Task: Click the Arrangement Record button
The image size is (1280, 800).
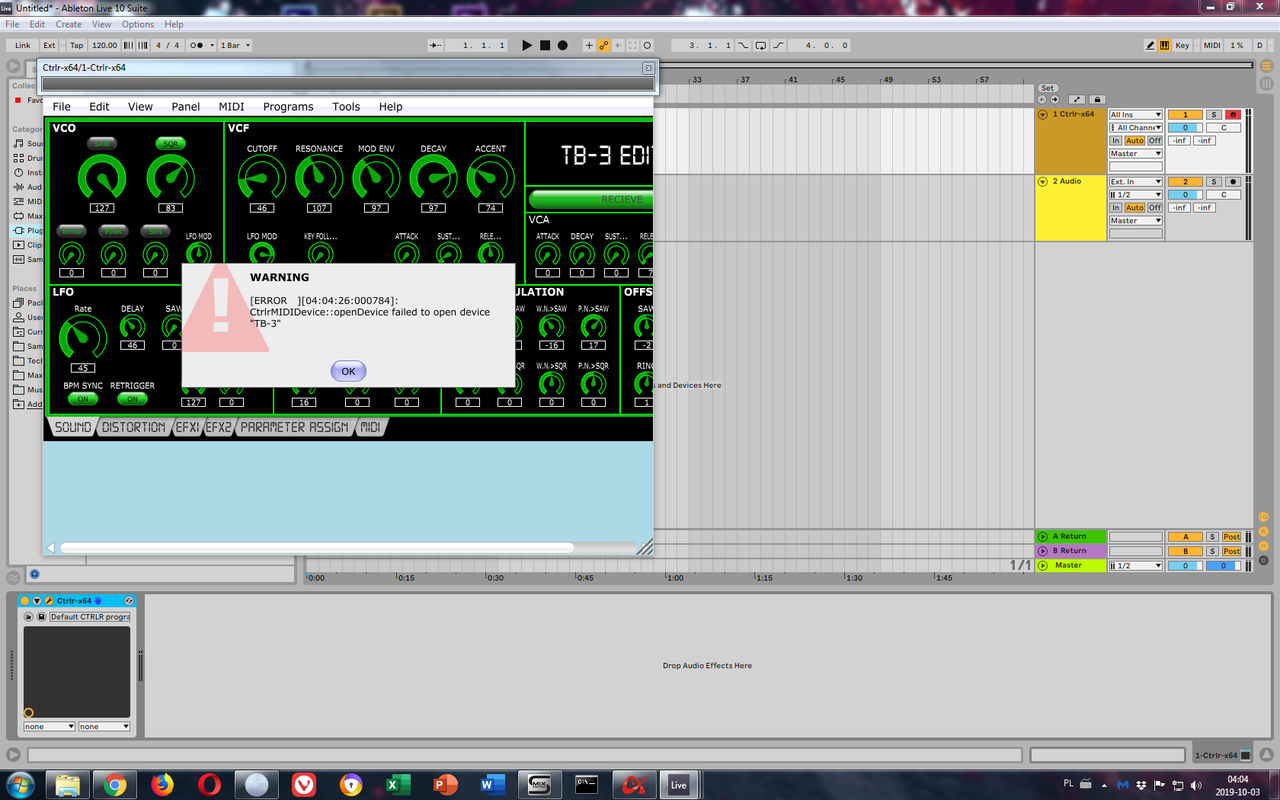Action: click(563, 45)
